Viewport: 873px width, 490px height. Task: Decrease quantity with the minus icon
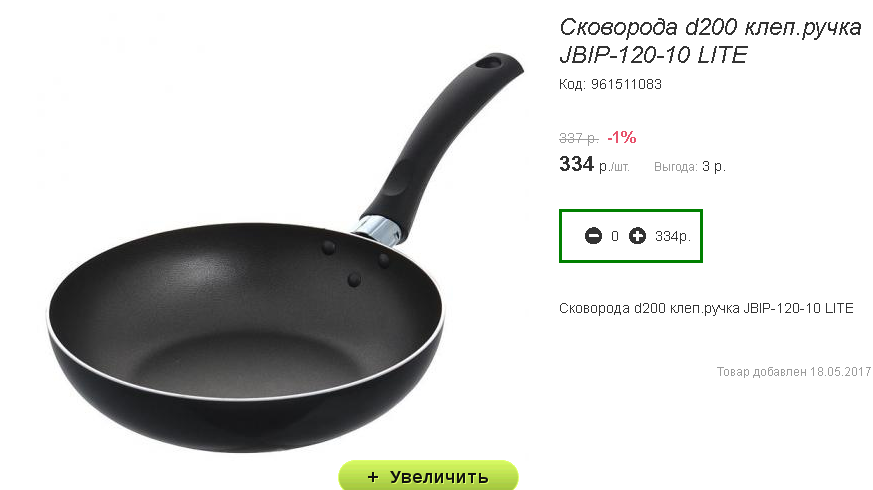point(594,236)
